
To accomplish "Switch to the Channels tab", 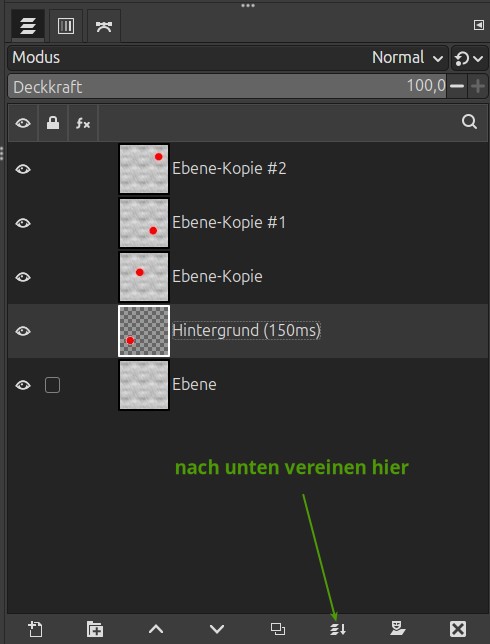I will click(66, 26).
